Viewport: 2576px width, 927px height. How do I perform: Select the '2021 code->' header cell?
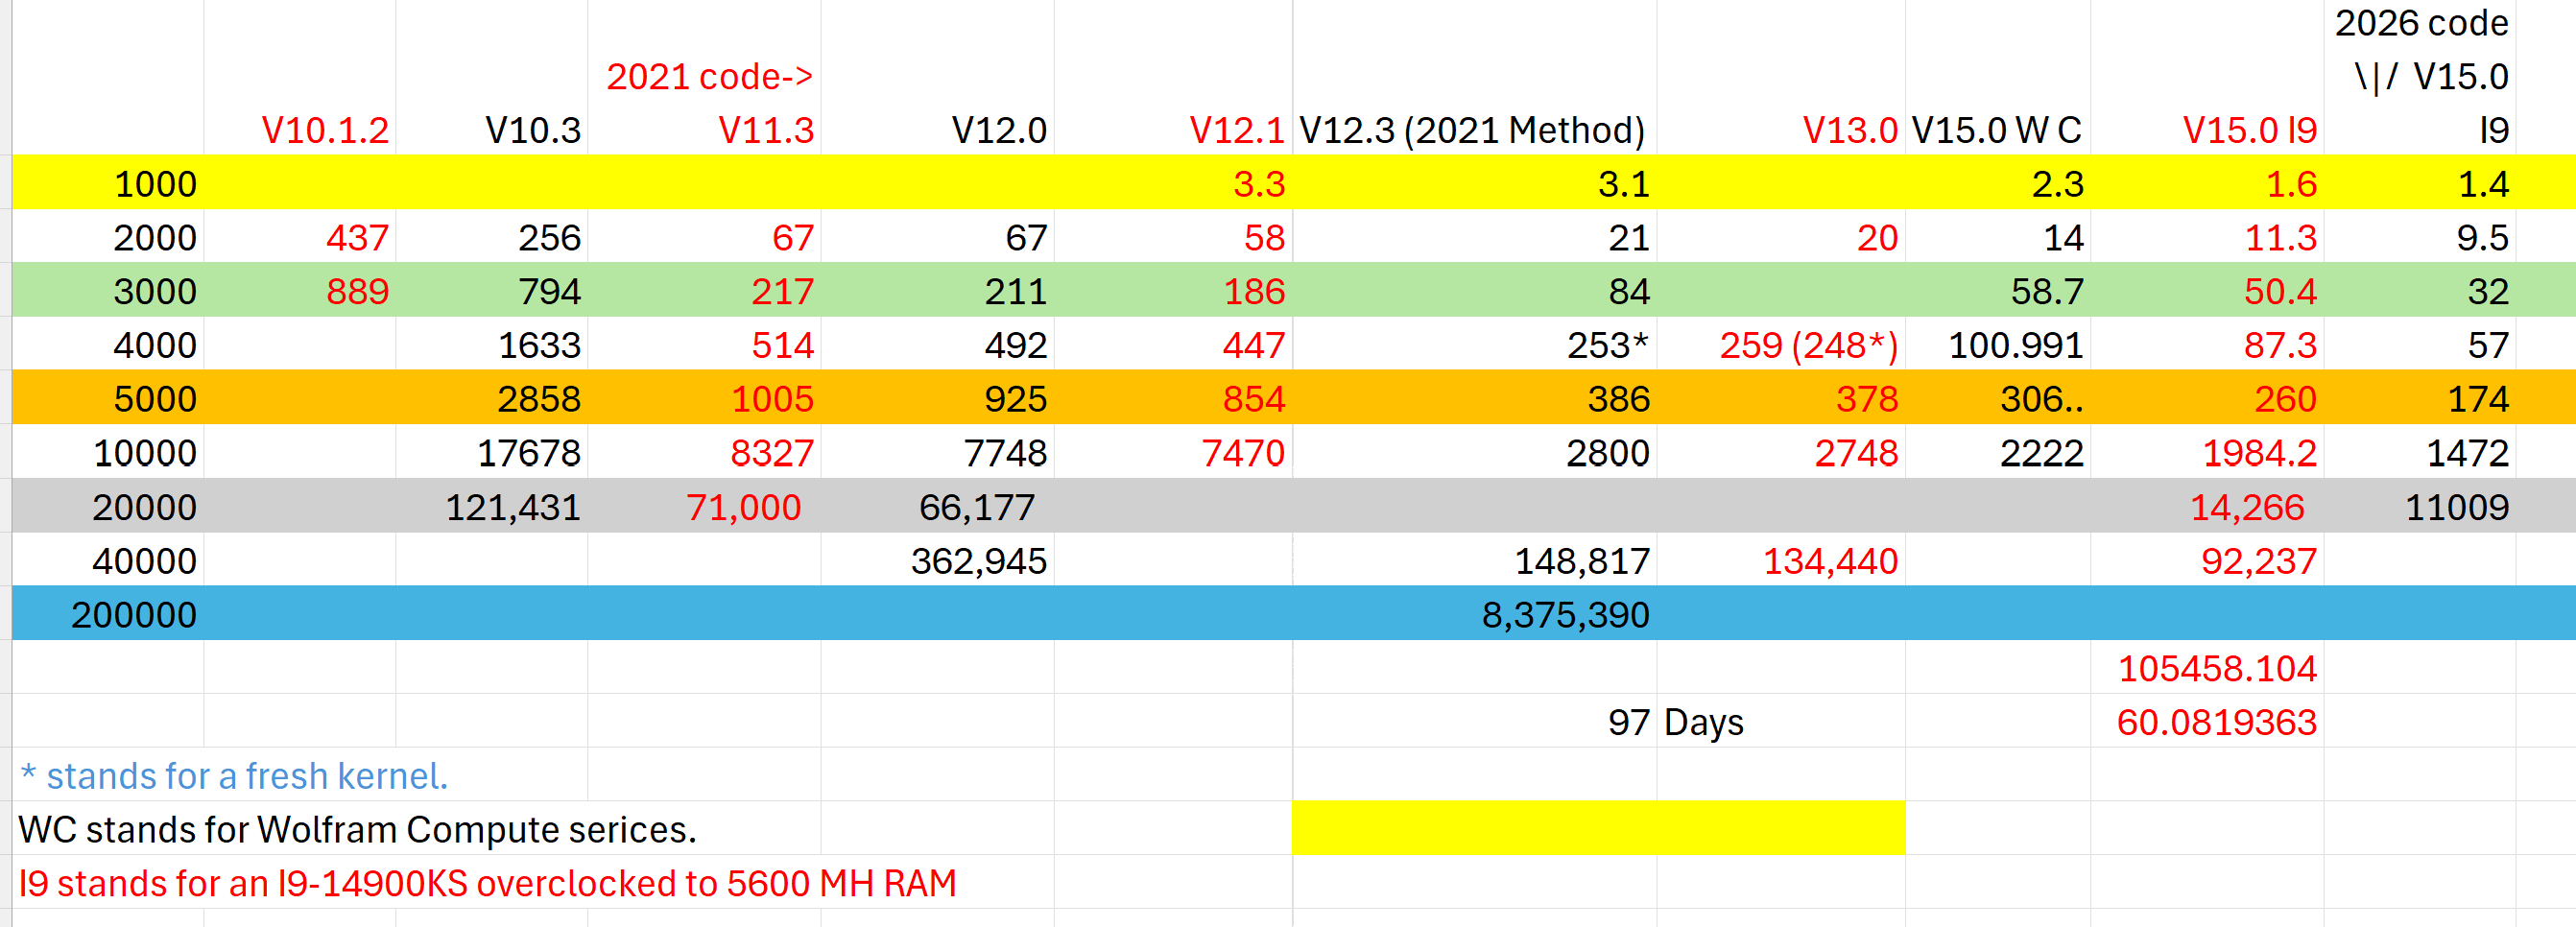[x=704, y=76]
